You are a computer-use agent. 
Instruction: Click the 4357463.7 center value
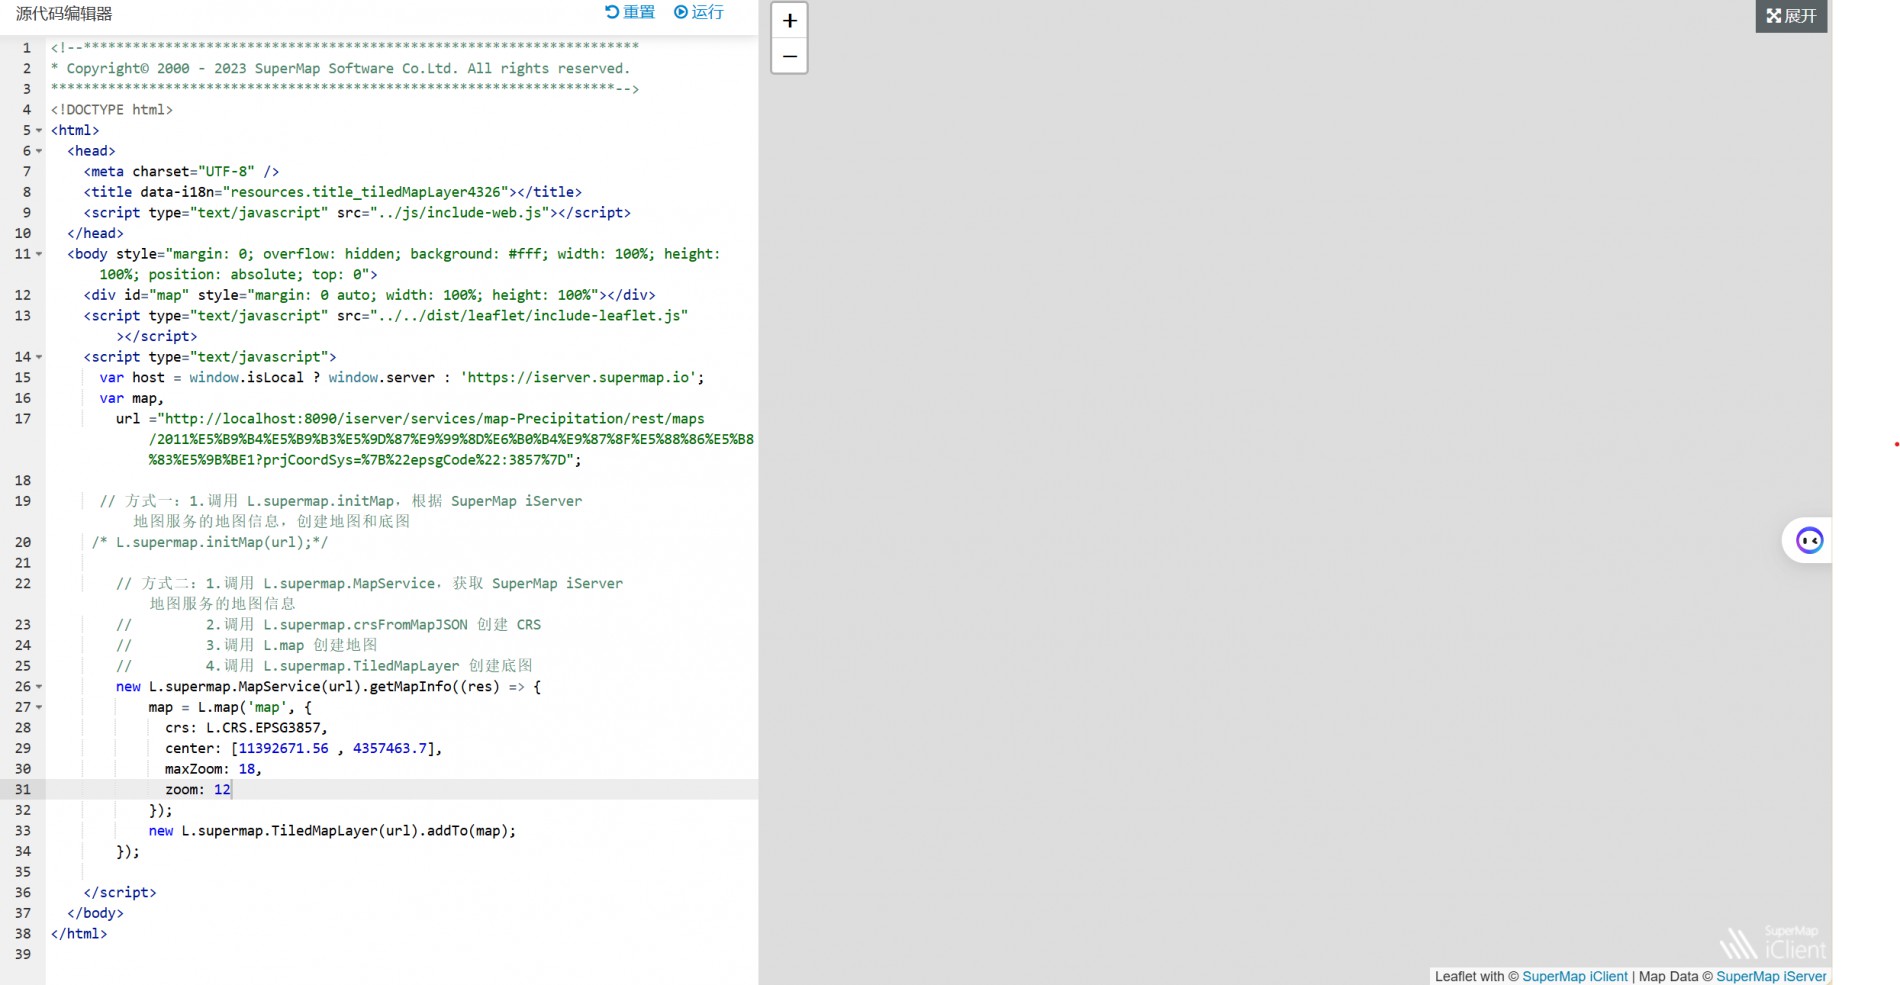point(390,748)
